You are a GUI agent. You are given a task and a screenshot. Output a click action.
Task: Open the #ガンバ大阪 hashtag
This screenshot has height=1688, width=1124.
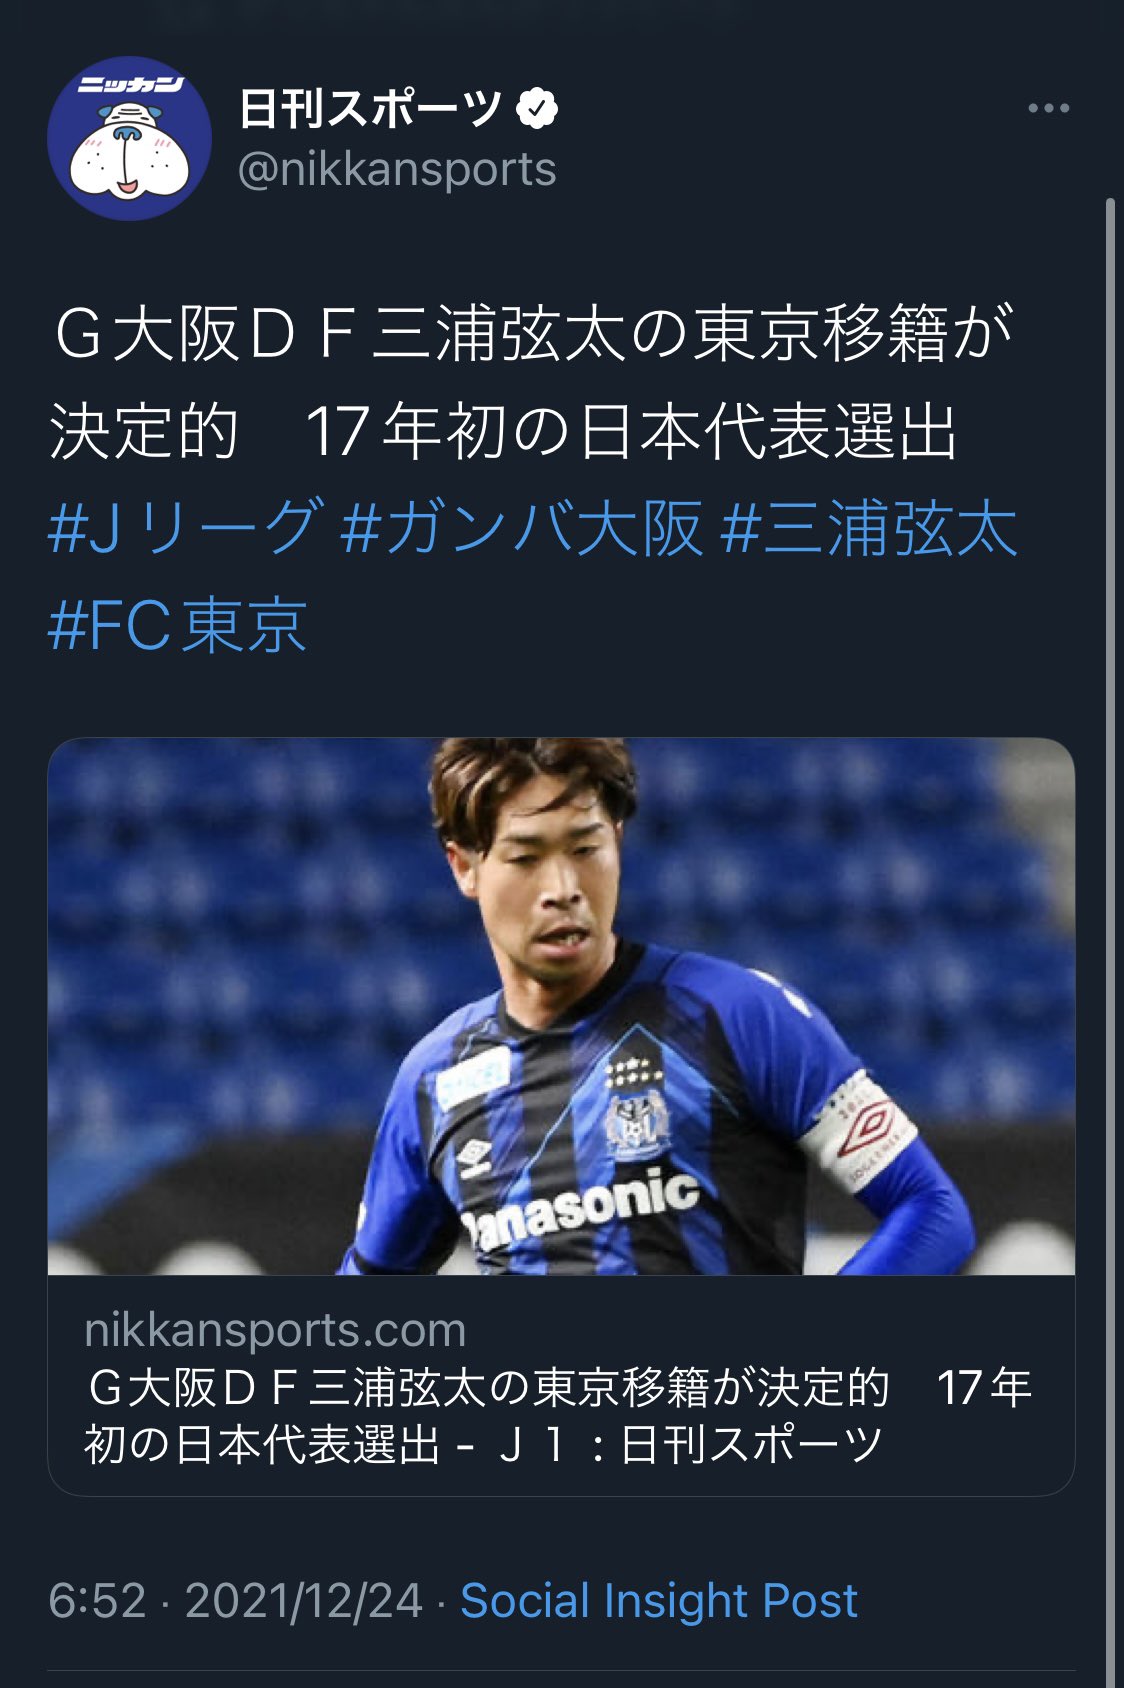point(521,527)
